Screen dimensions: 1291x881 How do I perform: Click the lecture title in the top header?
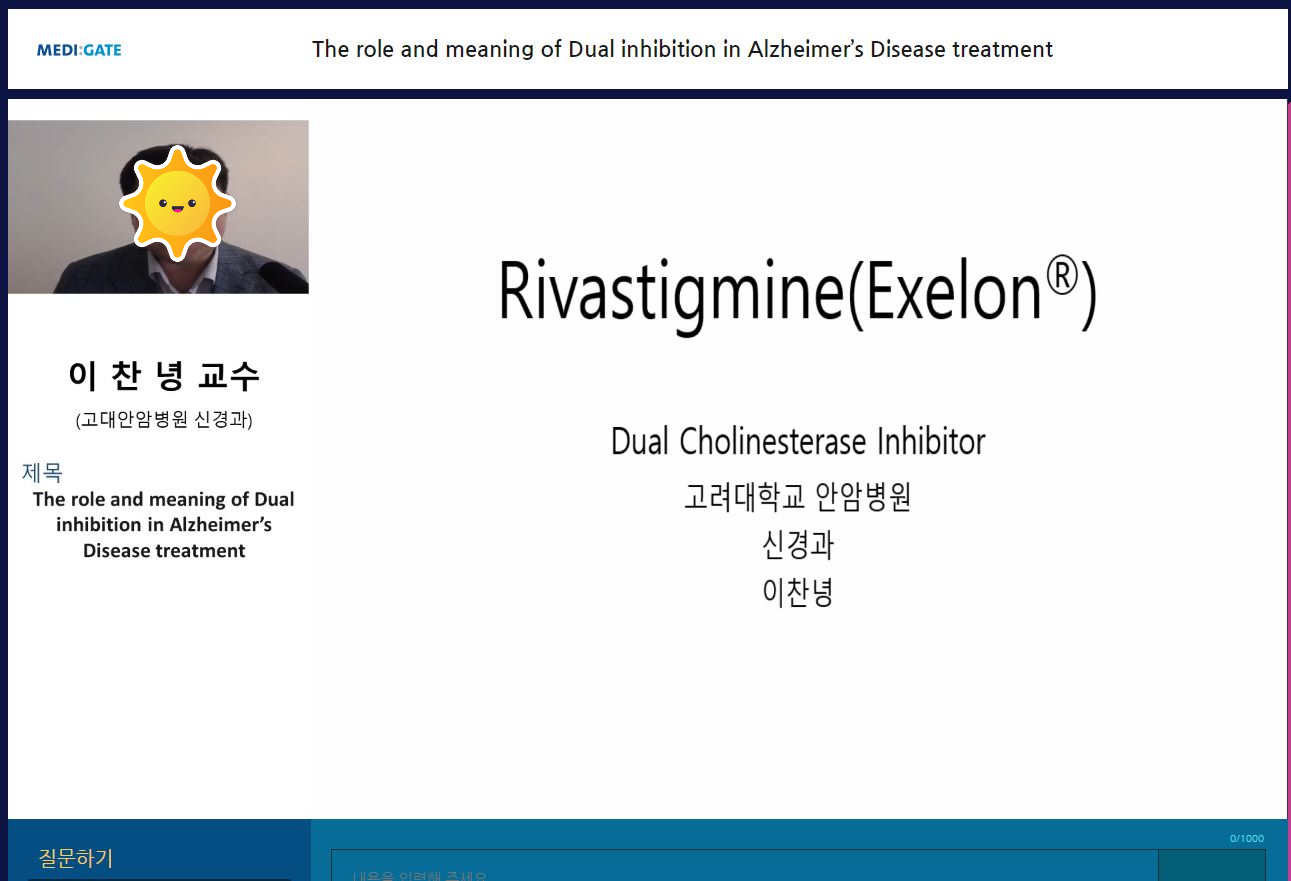click(x=682, y=49)
